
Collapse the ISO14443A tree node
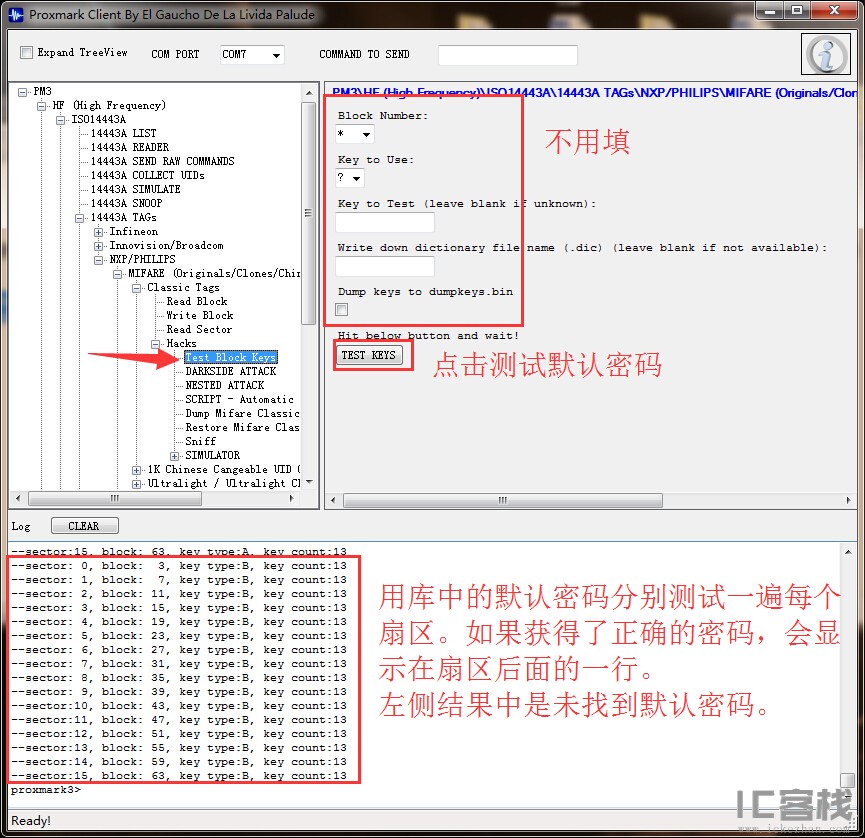(x=60, y=120)
